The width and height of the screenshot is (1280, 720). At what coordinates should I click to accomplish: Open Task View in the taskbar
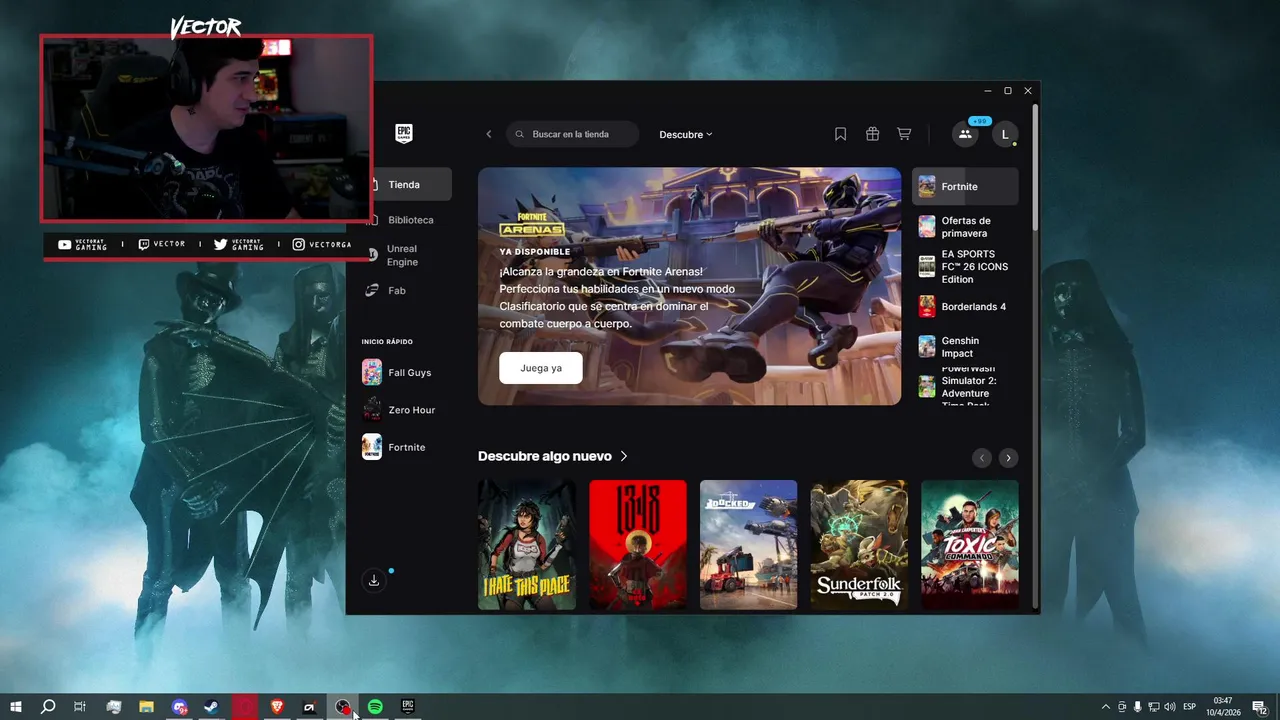[x=80, y=707]
